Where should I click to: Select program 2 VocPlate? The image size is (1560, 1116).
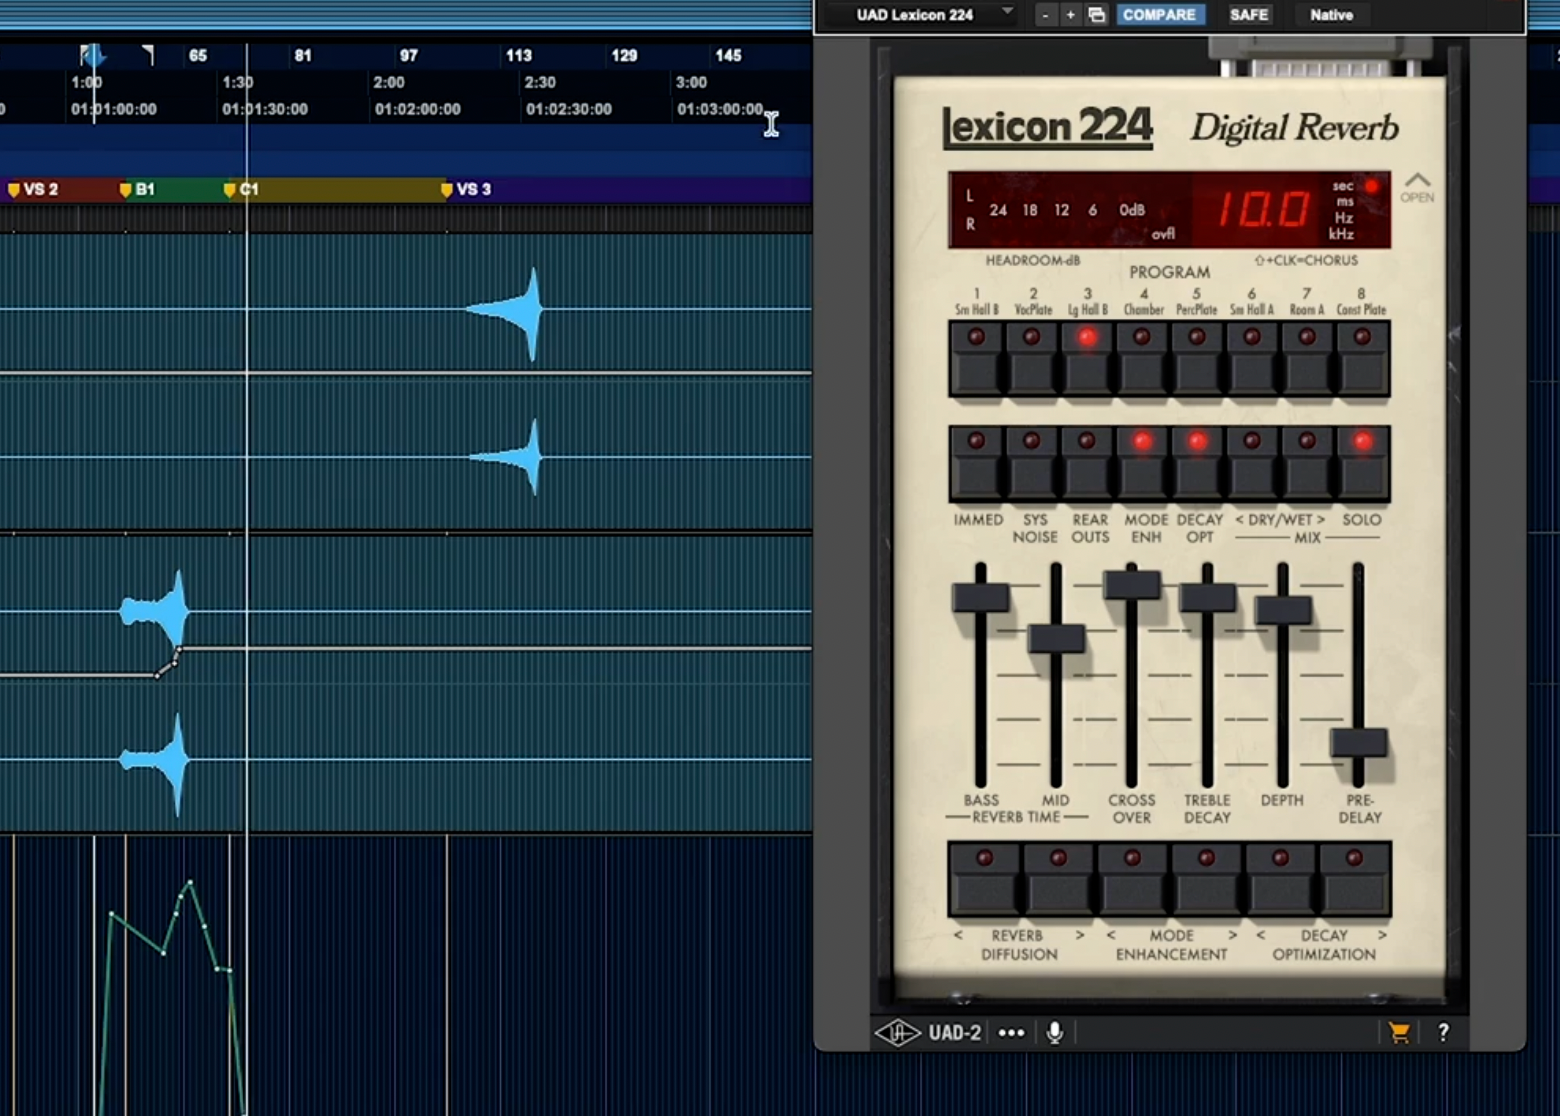(1032, 361)
